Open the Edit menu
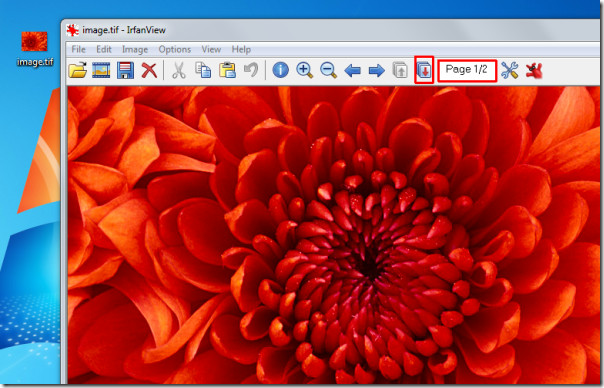The height and width of the screenshot is (388, 604). 104,49
